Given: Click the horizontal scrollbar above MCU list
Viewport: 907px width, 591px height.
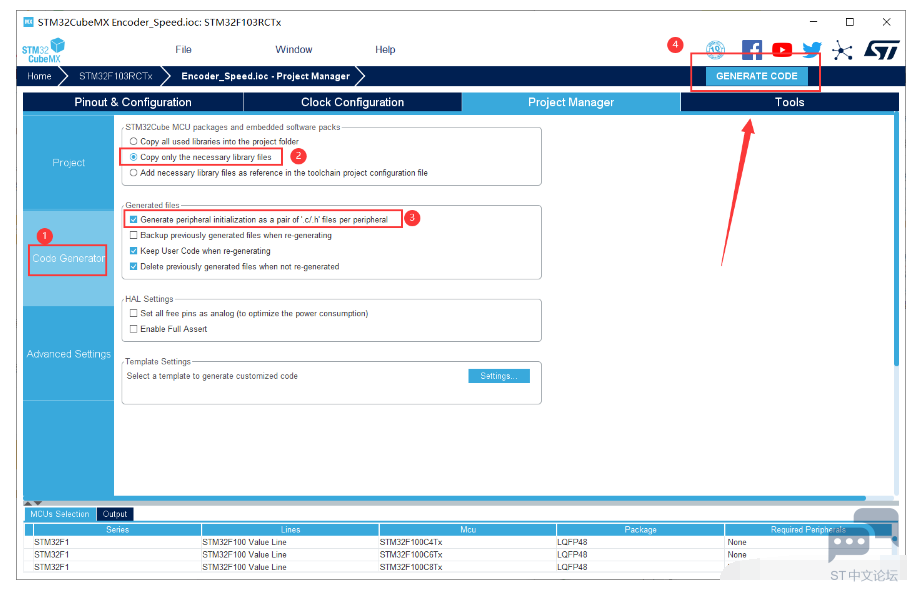Looking at the screenshot, I should (x=444, y=498).
